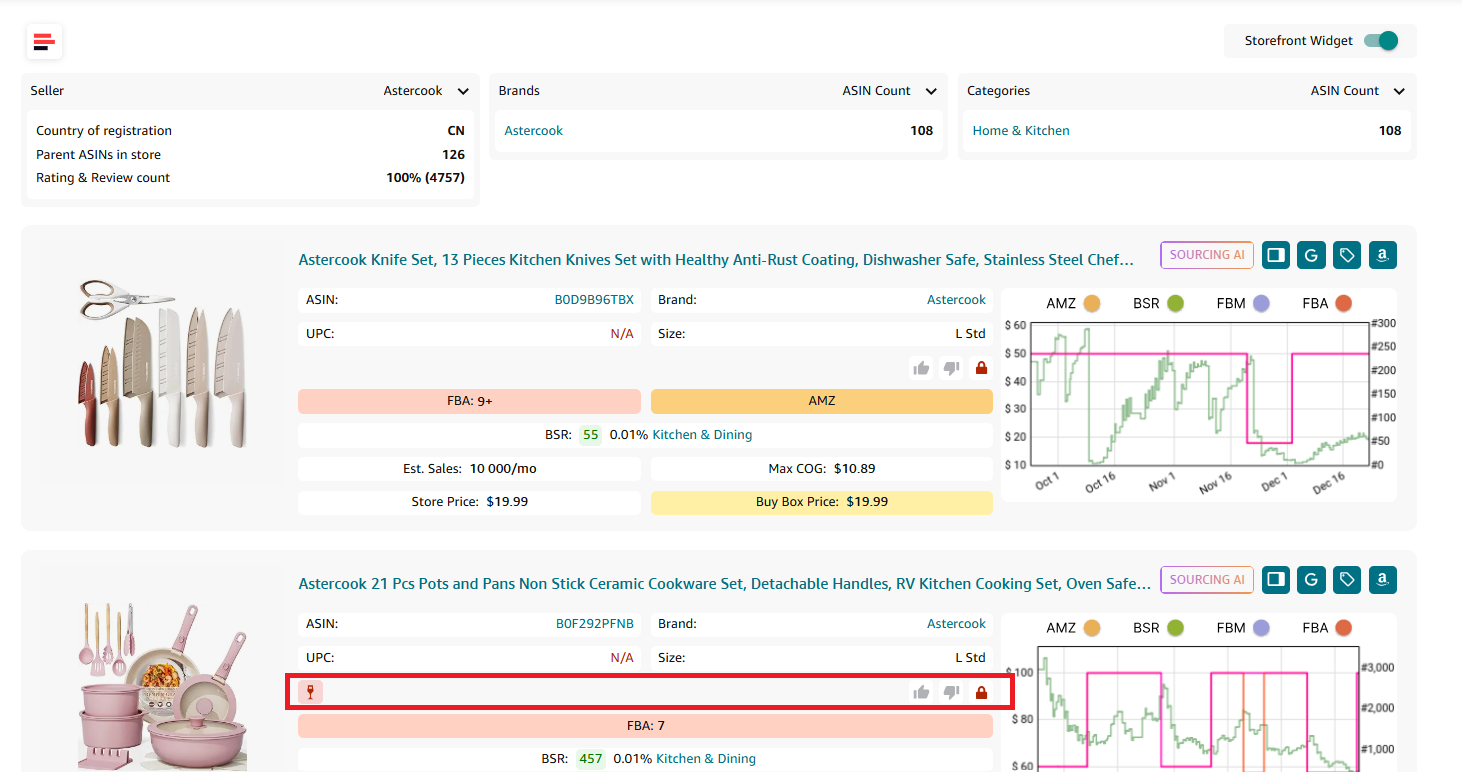Click the tag icon on the cookware set row

pyautogui.click(x=1346, y=579)
